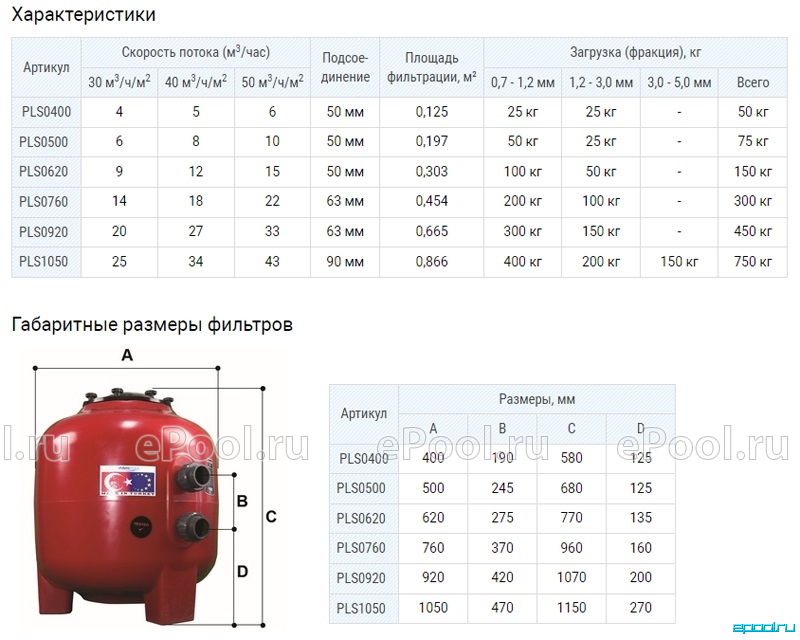Click the 0,454 filtration area value

tap(432, 201)
